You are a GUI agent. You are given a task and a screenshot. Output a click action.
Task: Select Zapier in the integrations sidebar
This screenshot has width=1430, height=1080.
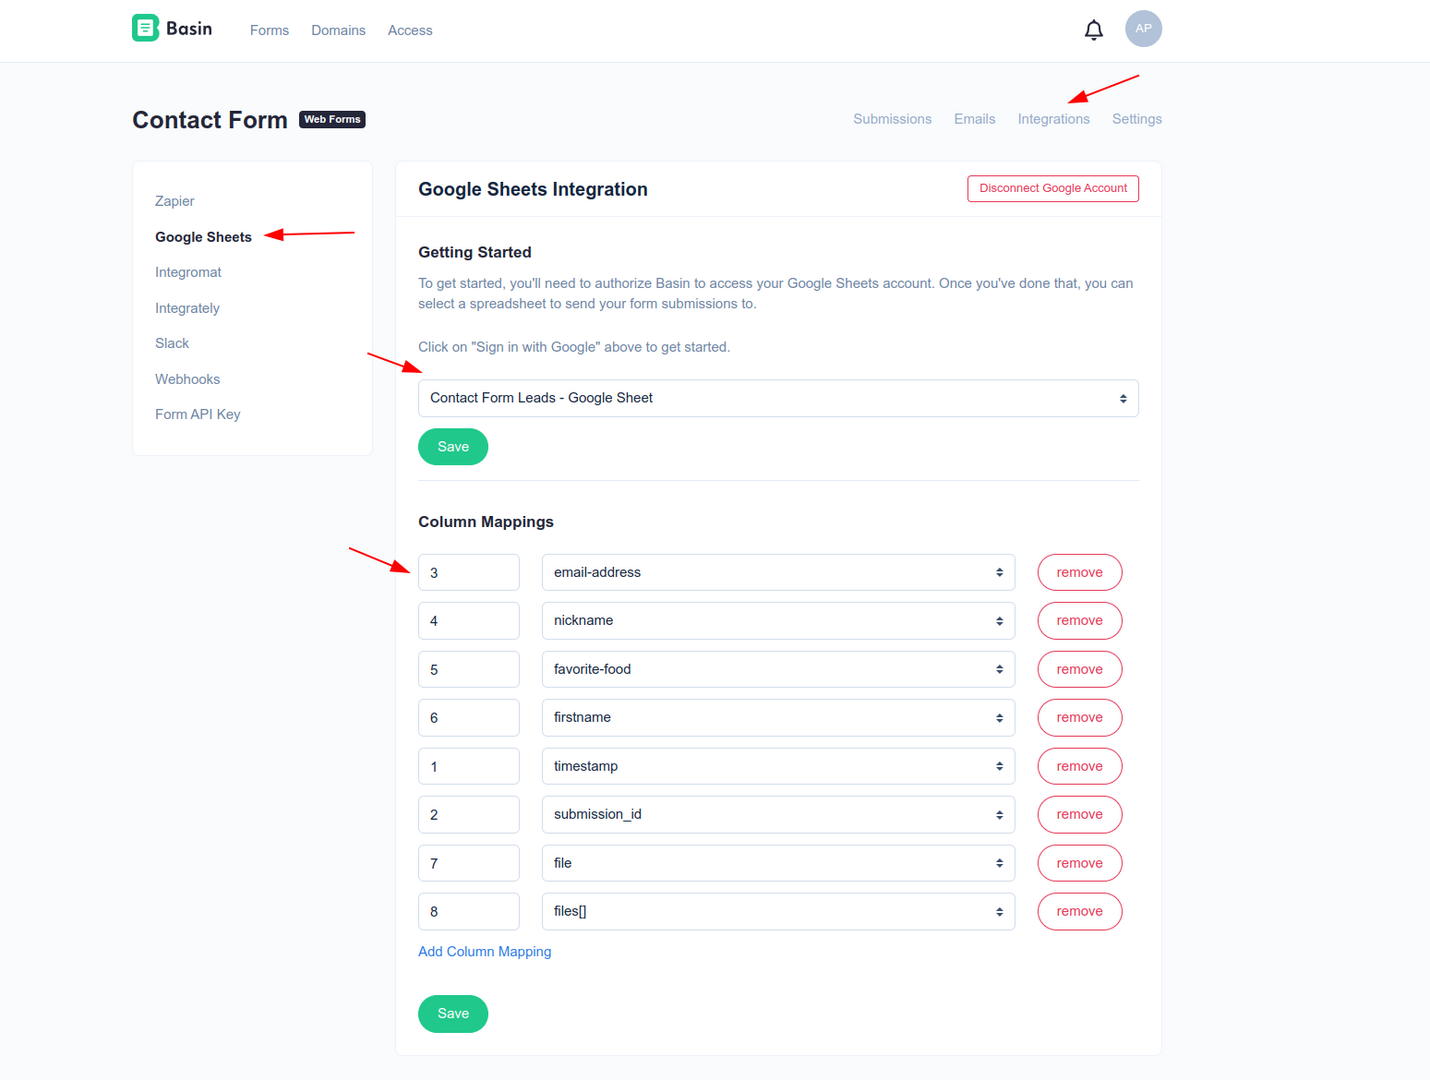175,201
